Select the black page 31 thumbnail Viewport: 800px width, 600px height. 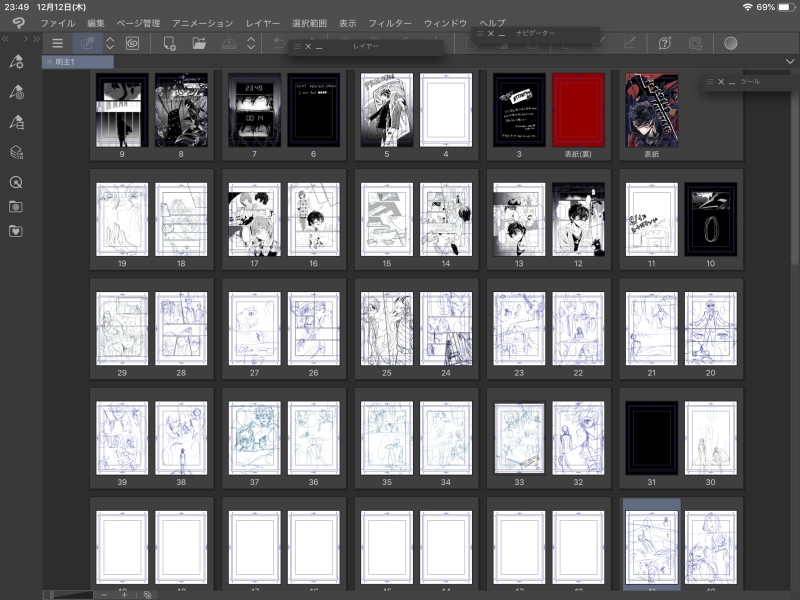tap(652, 438)
